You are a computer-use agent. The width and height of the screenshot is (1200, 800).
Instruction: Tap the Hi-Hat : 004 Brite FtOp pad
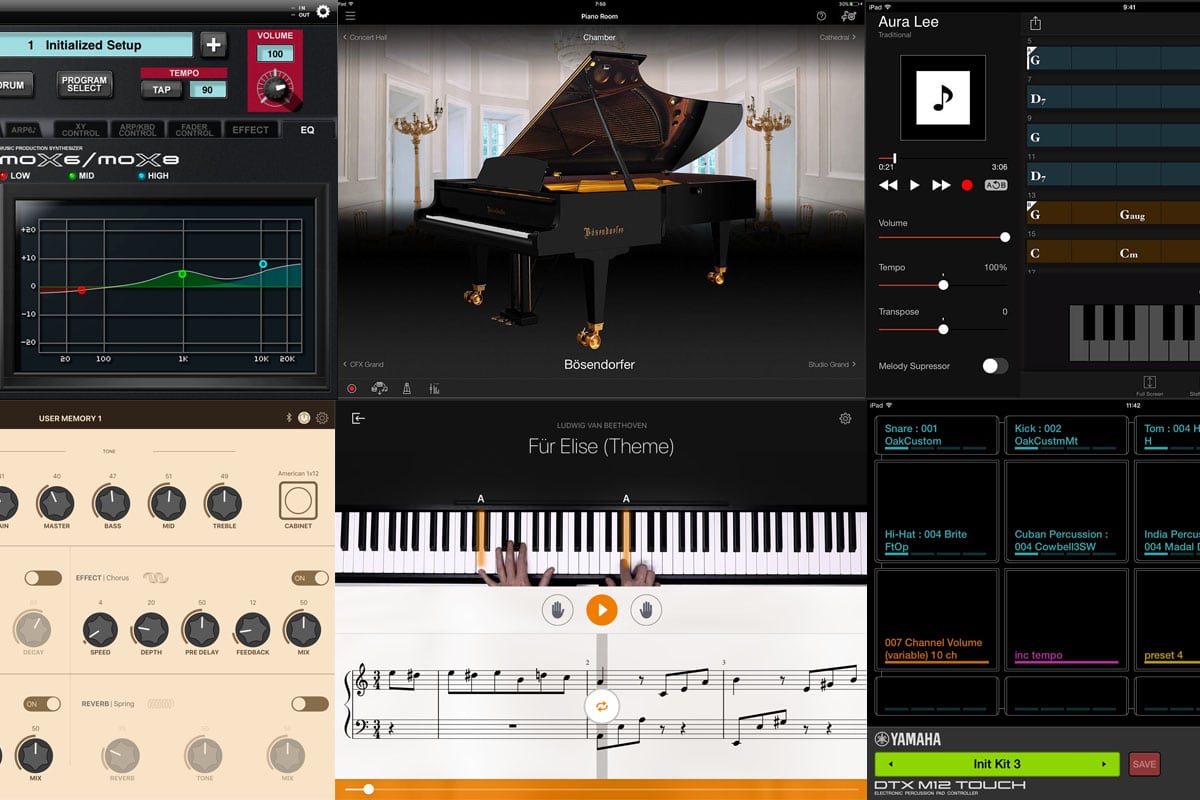click(936, 510)
